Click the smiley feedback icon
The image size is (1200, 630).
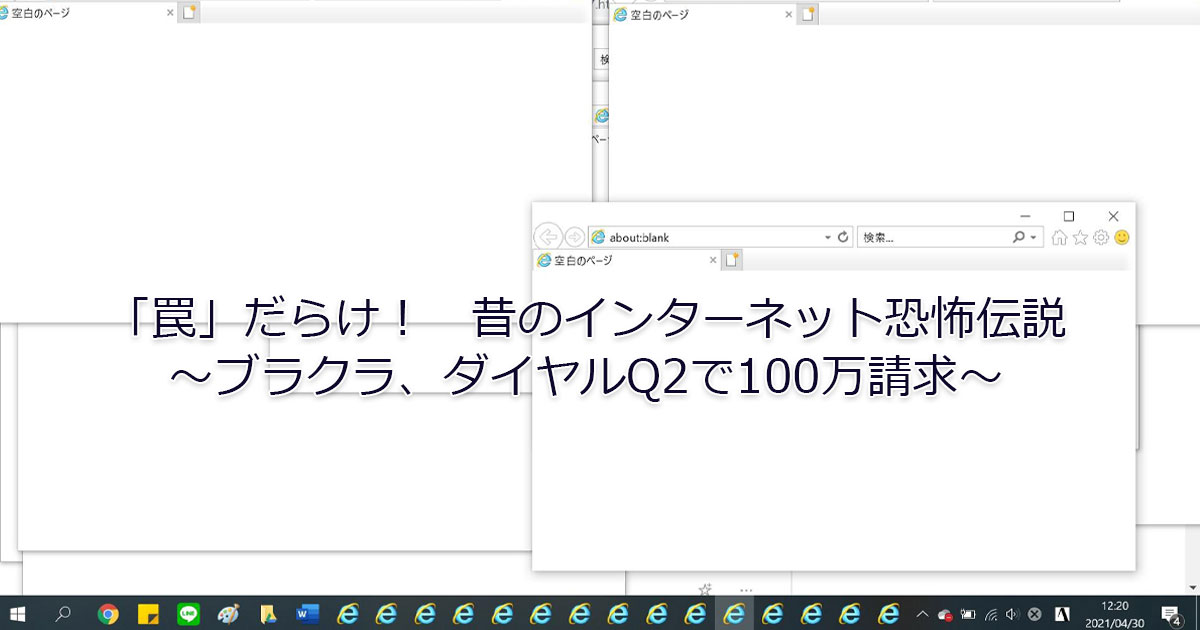(x=1122, y=236)
